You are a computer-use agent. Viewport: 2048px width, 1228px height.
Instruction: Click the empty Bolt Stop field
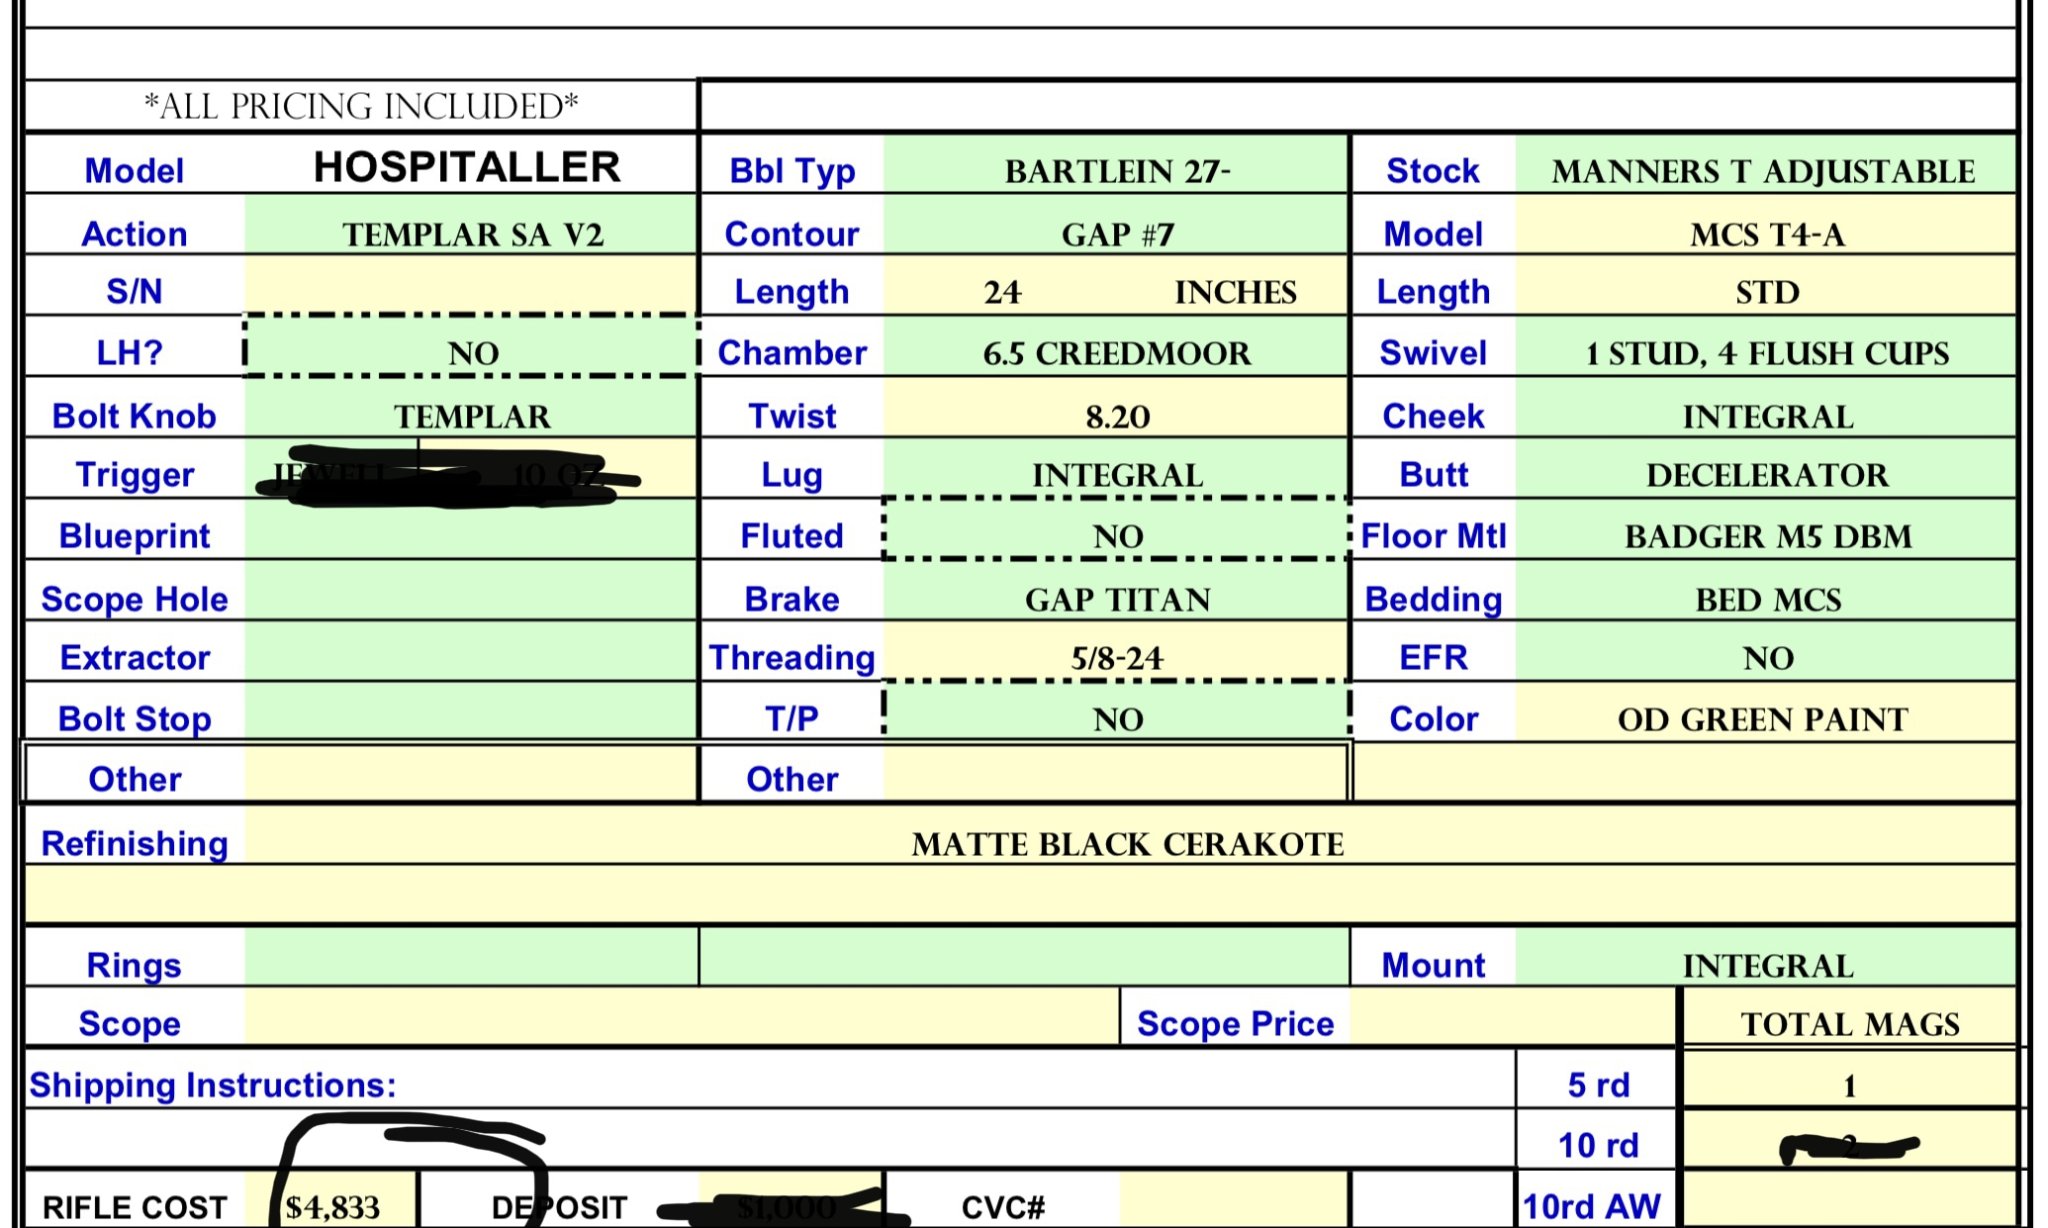tap(471, 713)
